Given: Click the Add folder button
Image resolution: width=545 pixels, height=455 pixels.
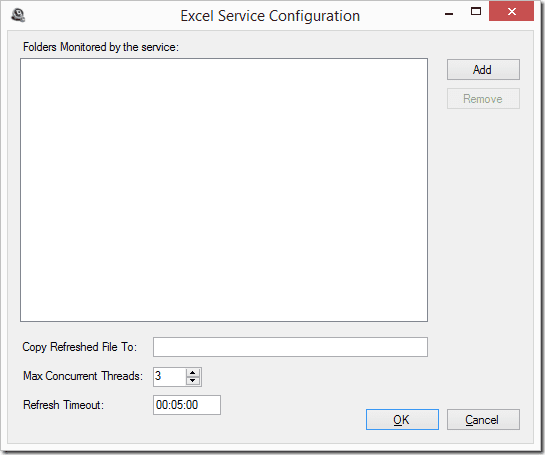Looking at the screenshot, I should pyautogui.click(x=483, y=70).
